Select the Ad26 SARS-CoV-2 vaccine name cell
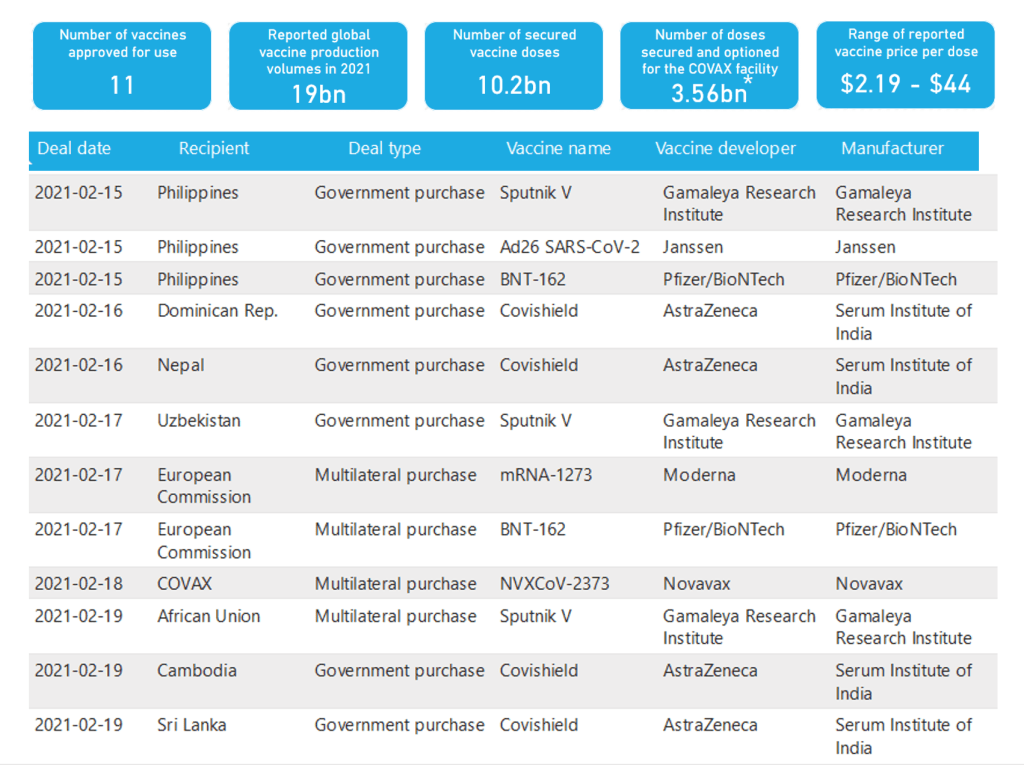This screenshot has height=765, width=1024. click(x=570, y=247)
